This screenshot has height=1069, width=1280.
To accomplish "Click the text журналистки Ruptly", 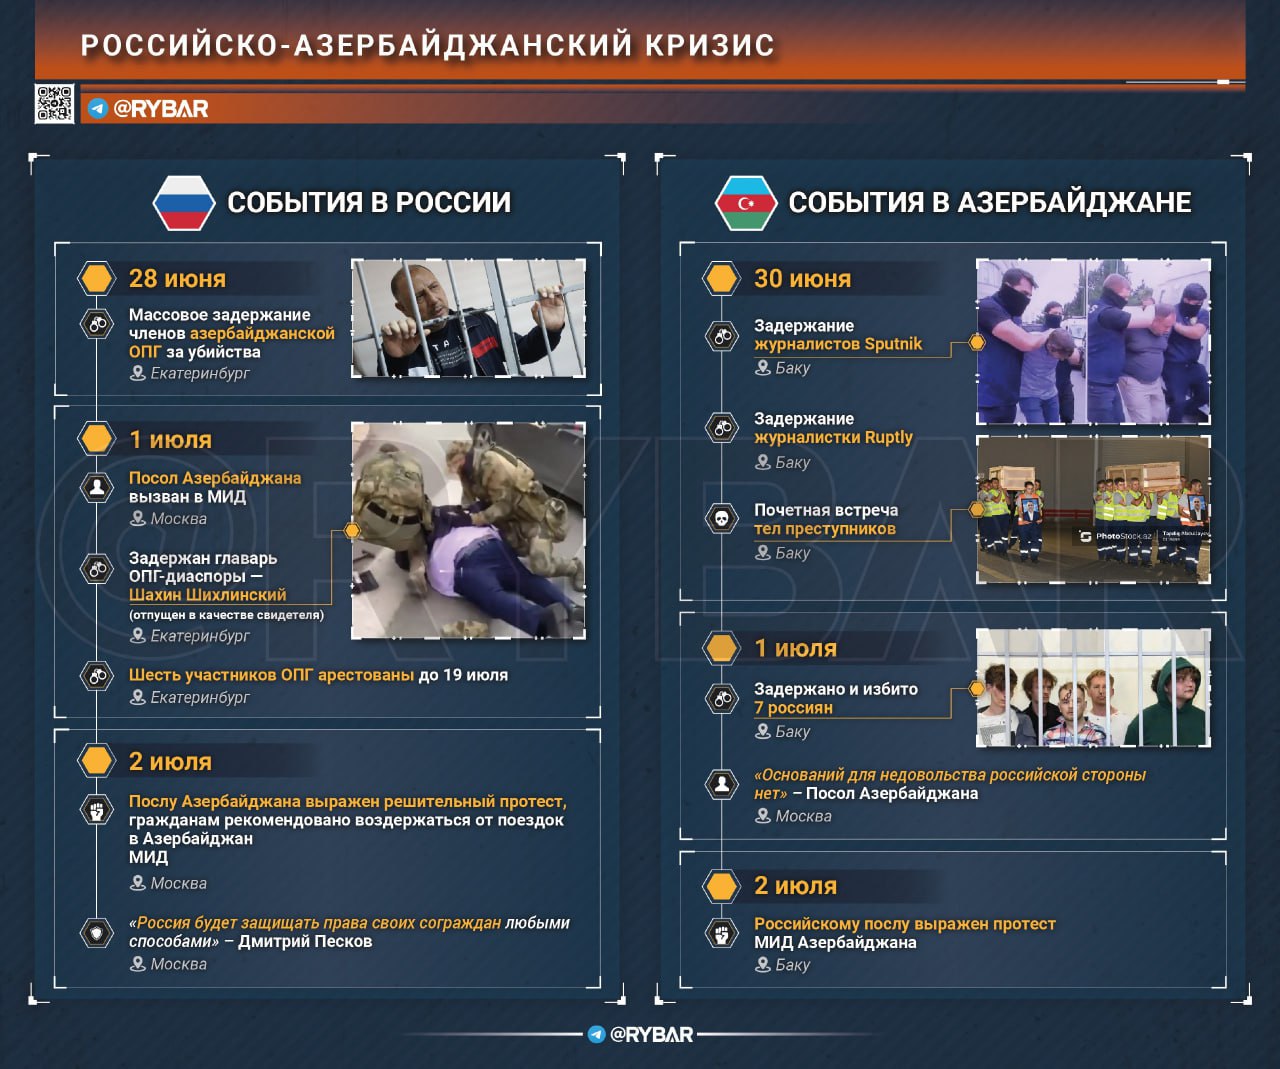I will click(833, 437).
